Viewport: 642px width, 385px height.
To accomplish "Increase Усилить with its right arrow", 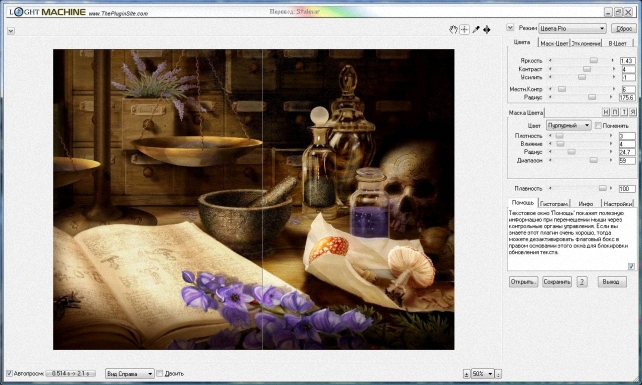I will 614,77.
